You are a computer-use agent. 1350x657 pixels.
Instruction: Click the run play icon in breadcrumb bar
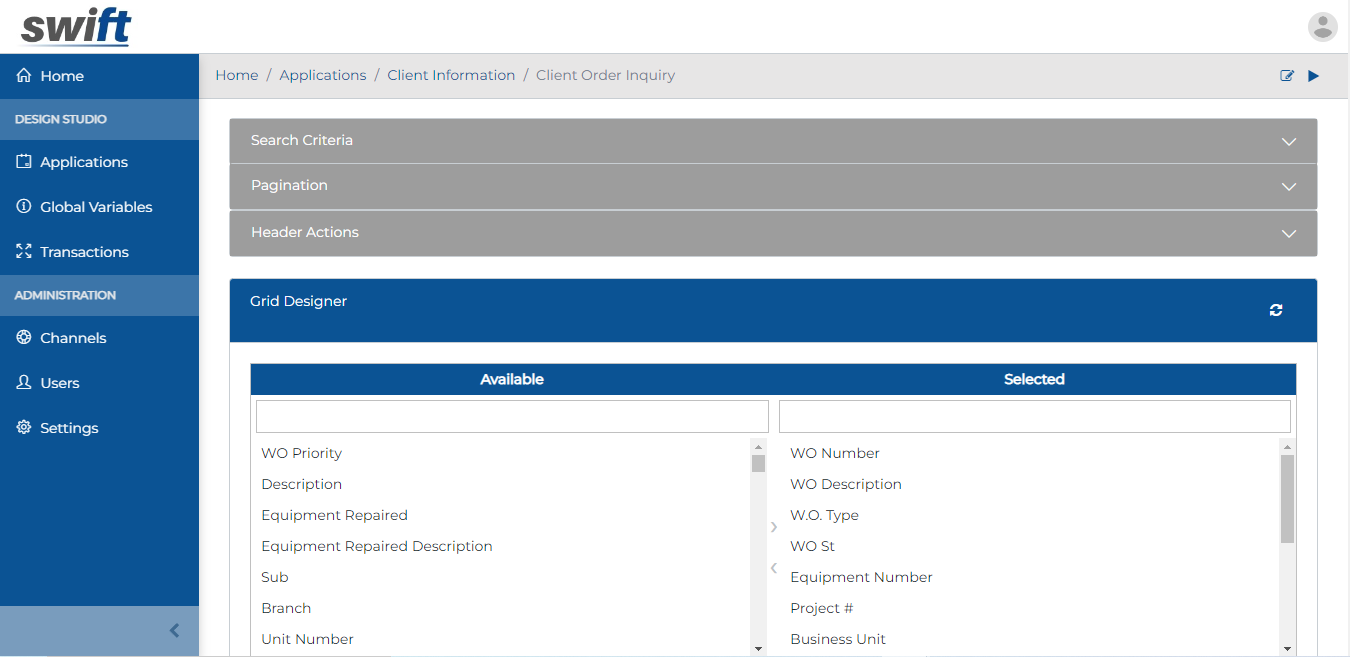[1314, 76]
